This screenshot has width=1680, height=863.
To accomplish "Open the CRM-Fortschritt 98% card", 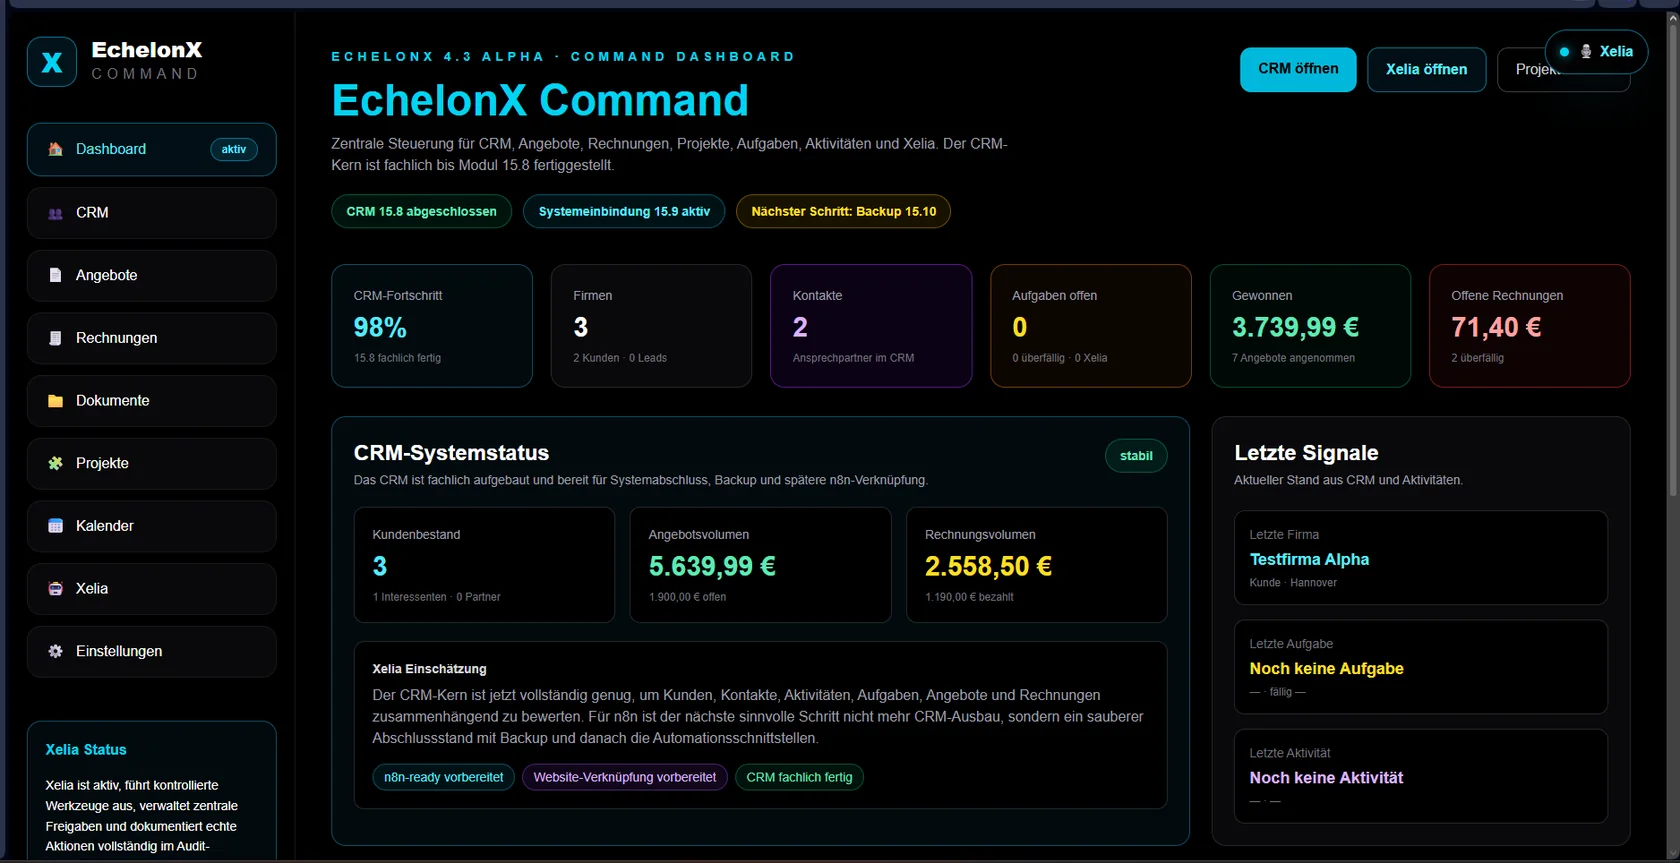I will tap(432, 326).
